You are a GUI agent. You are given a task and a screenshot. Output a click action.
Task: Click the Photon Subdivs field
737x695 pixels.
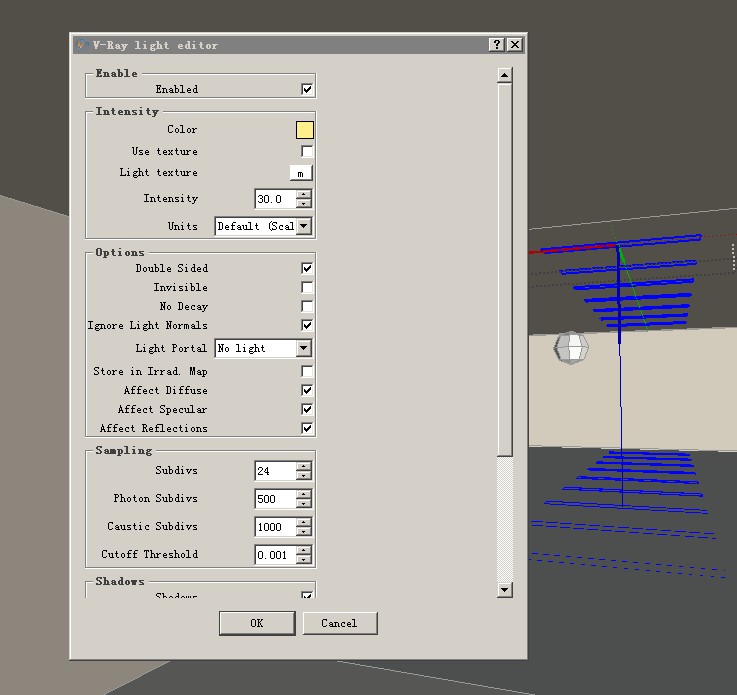[x=275, y=499]
